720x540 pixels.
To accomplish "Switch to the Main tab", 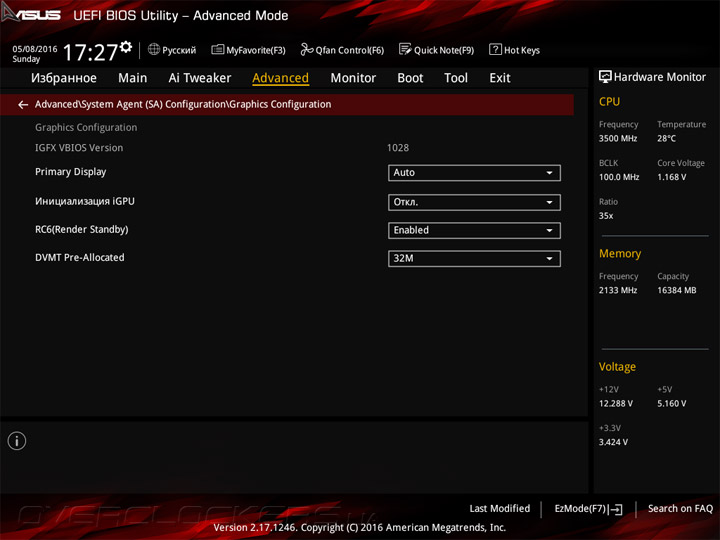I will click(x=132, y=78).
